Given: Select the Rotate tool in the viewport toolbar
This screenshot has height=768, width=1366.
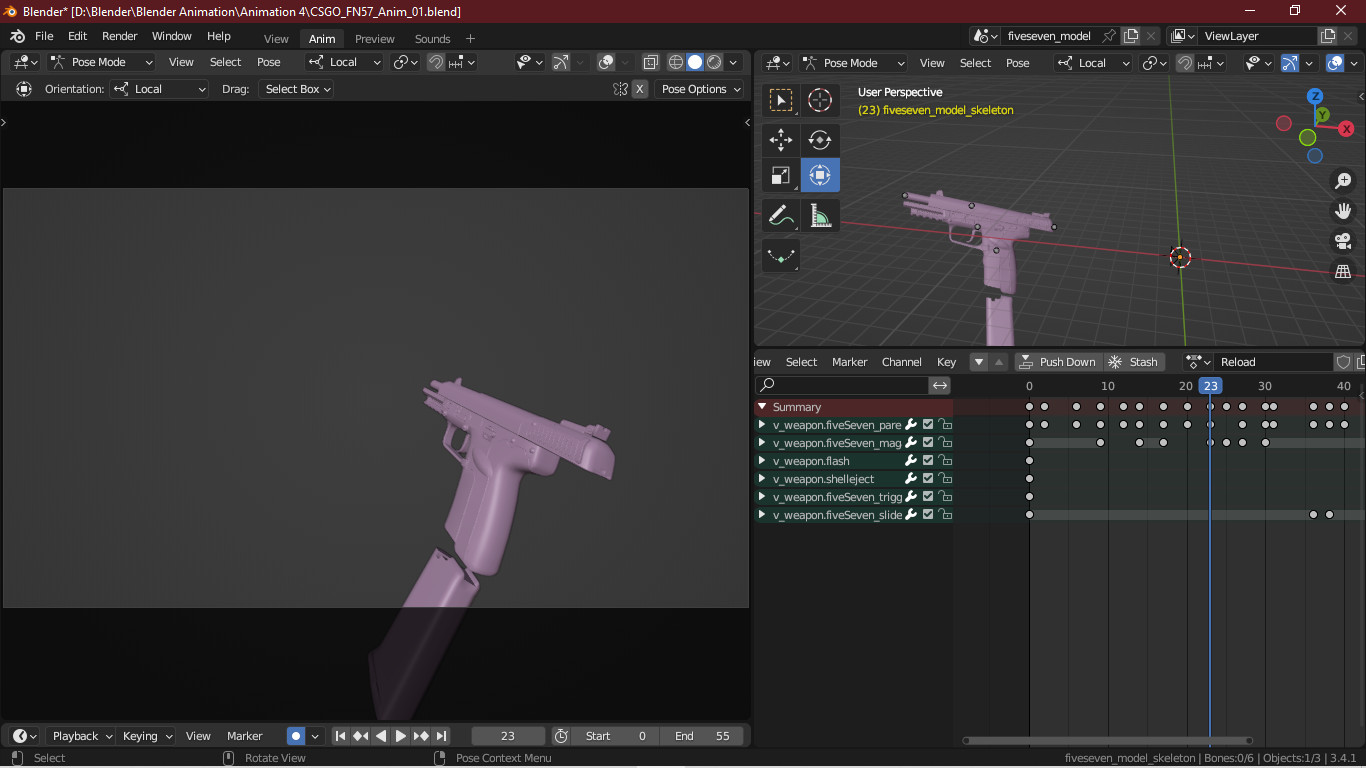Looking at the screenshot, I should click(x=819, y=140).
